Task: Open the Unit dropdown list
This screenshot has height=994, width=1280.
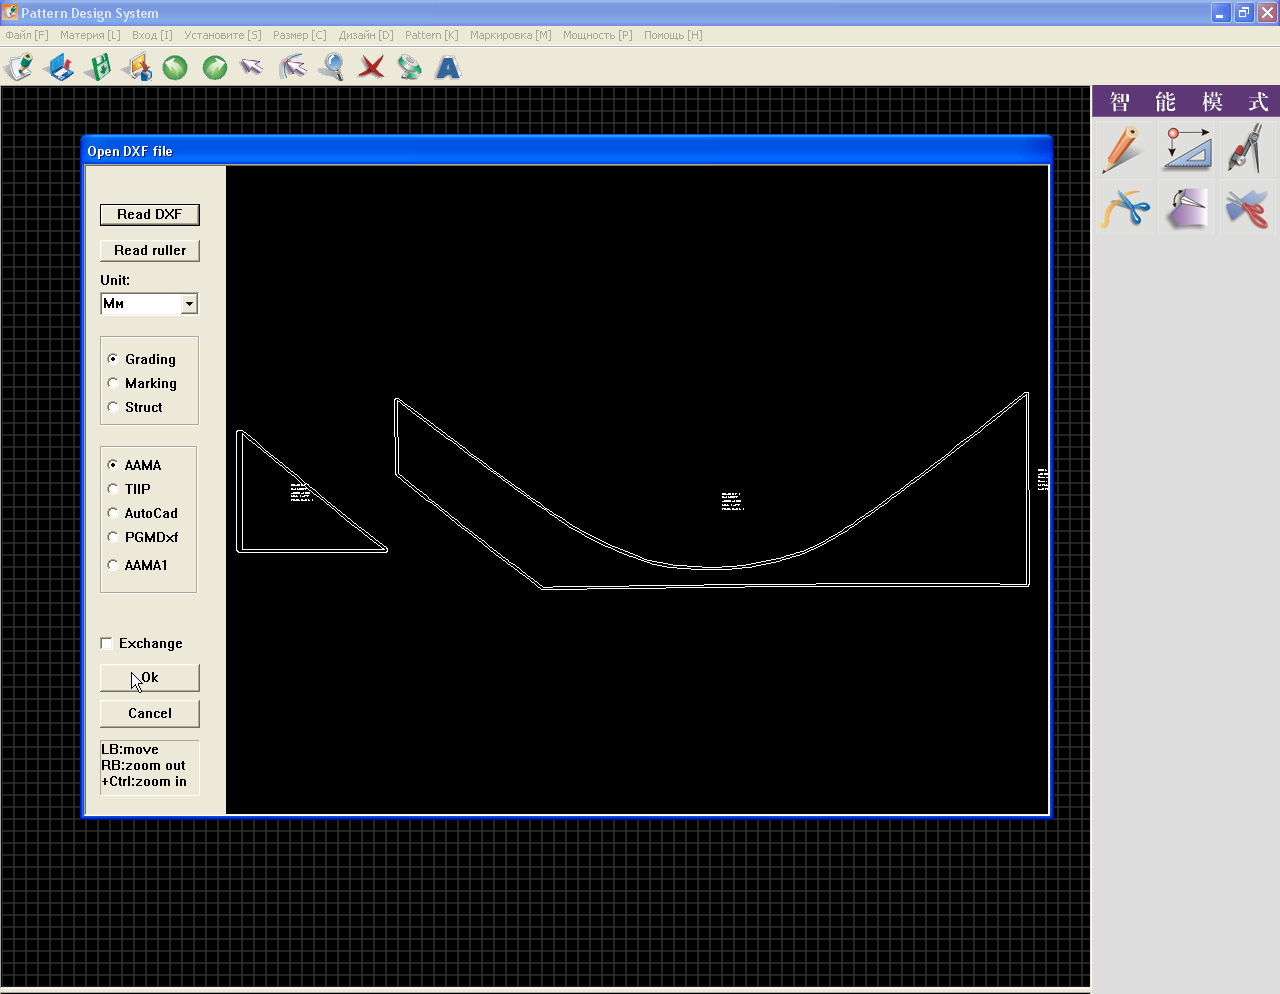Action: pyautogui.click(x=189, y=304)
